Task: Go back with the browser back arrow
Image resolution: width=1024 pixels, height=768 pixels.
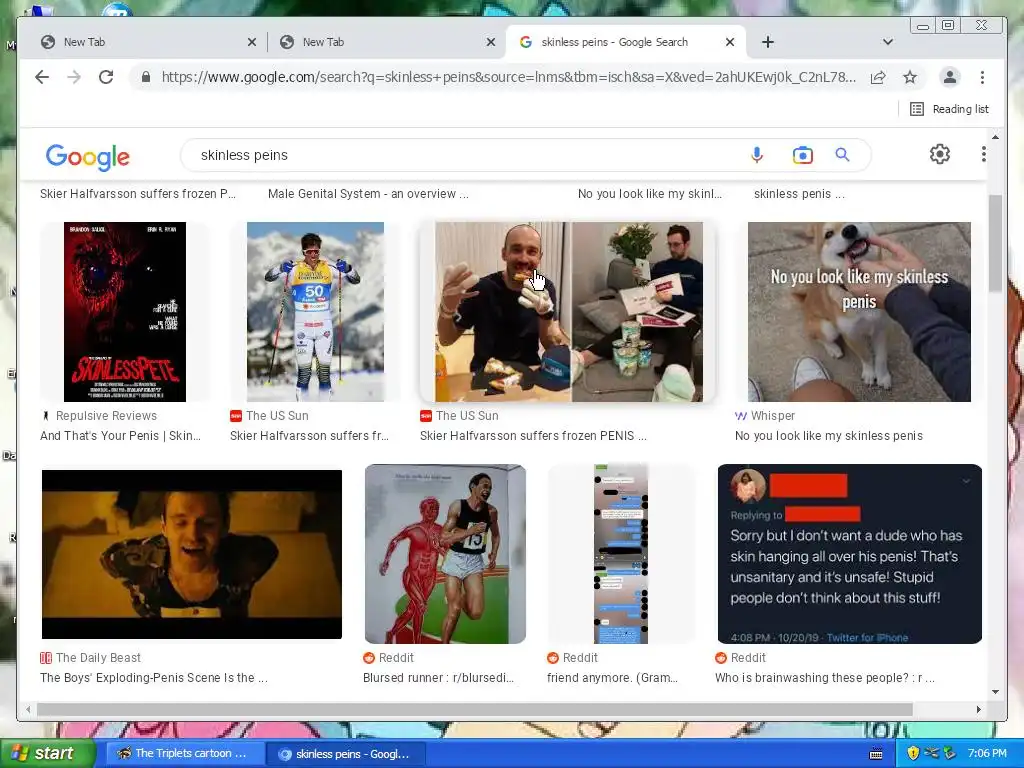Action: pyautogui.click(x=42, y=77)
